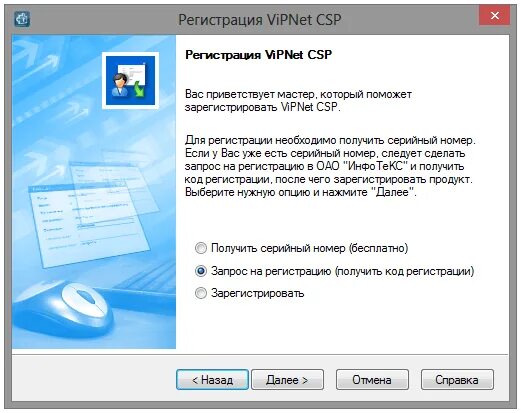521x413 pixels.
Task: Cancel the wizard via 'Отмена' button
Action: coord(372,379)
